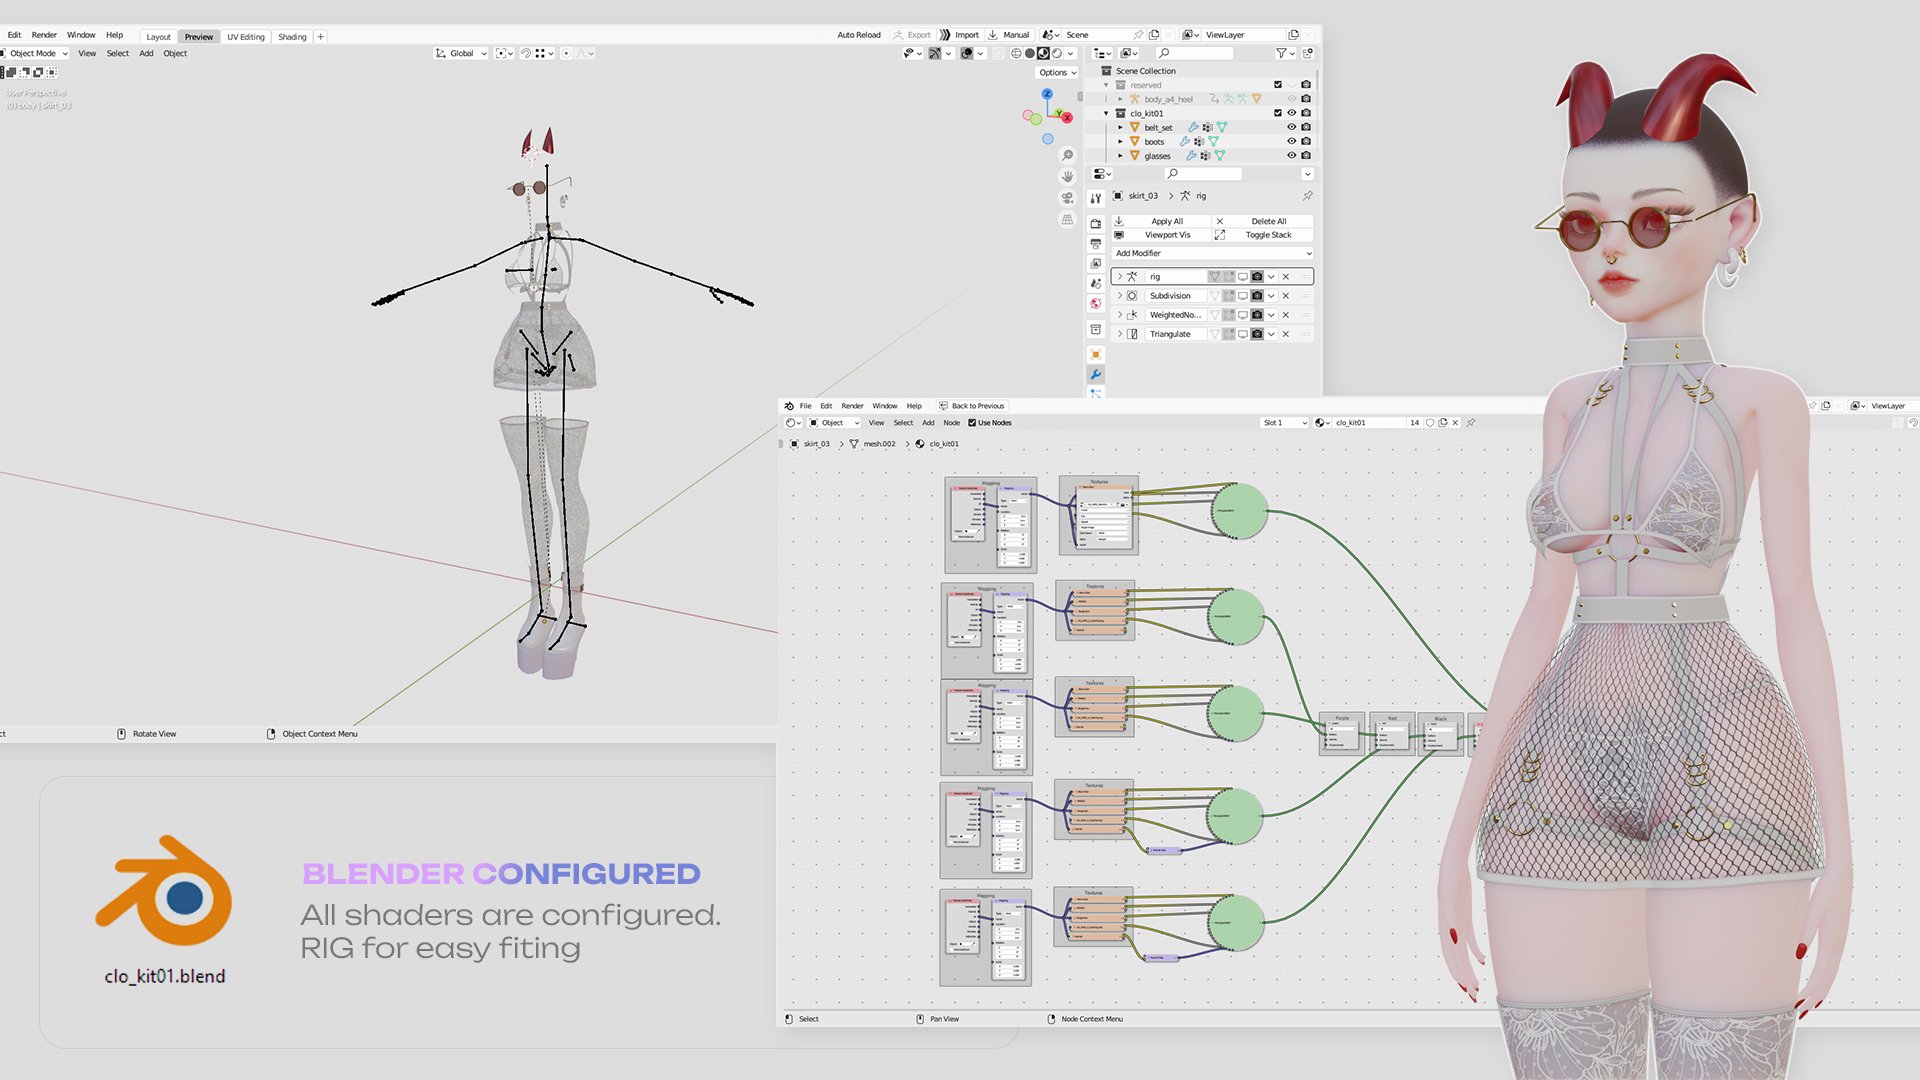This screenshot has width=1920, height=1080.
Task: Pin the node editor material
Action: [1470, 423]
